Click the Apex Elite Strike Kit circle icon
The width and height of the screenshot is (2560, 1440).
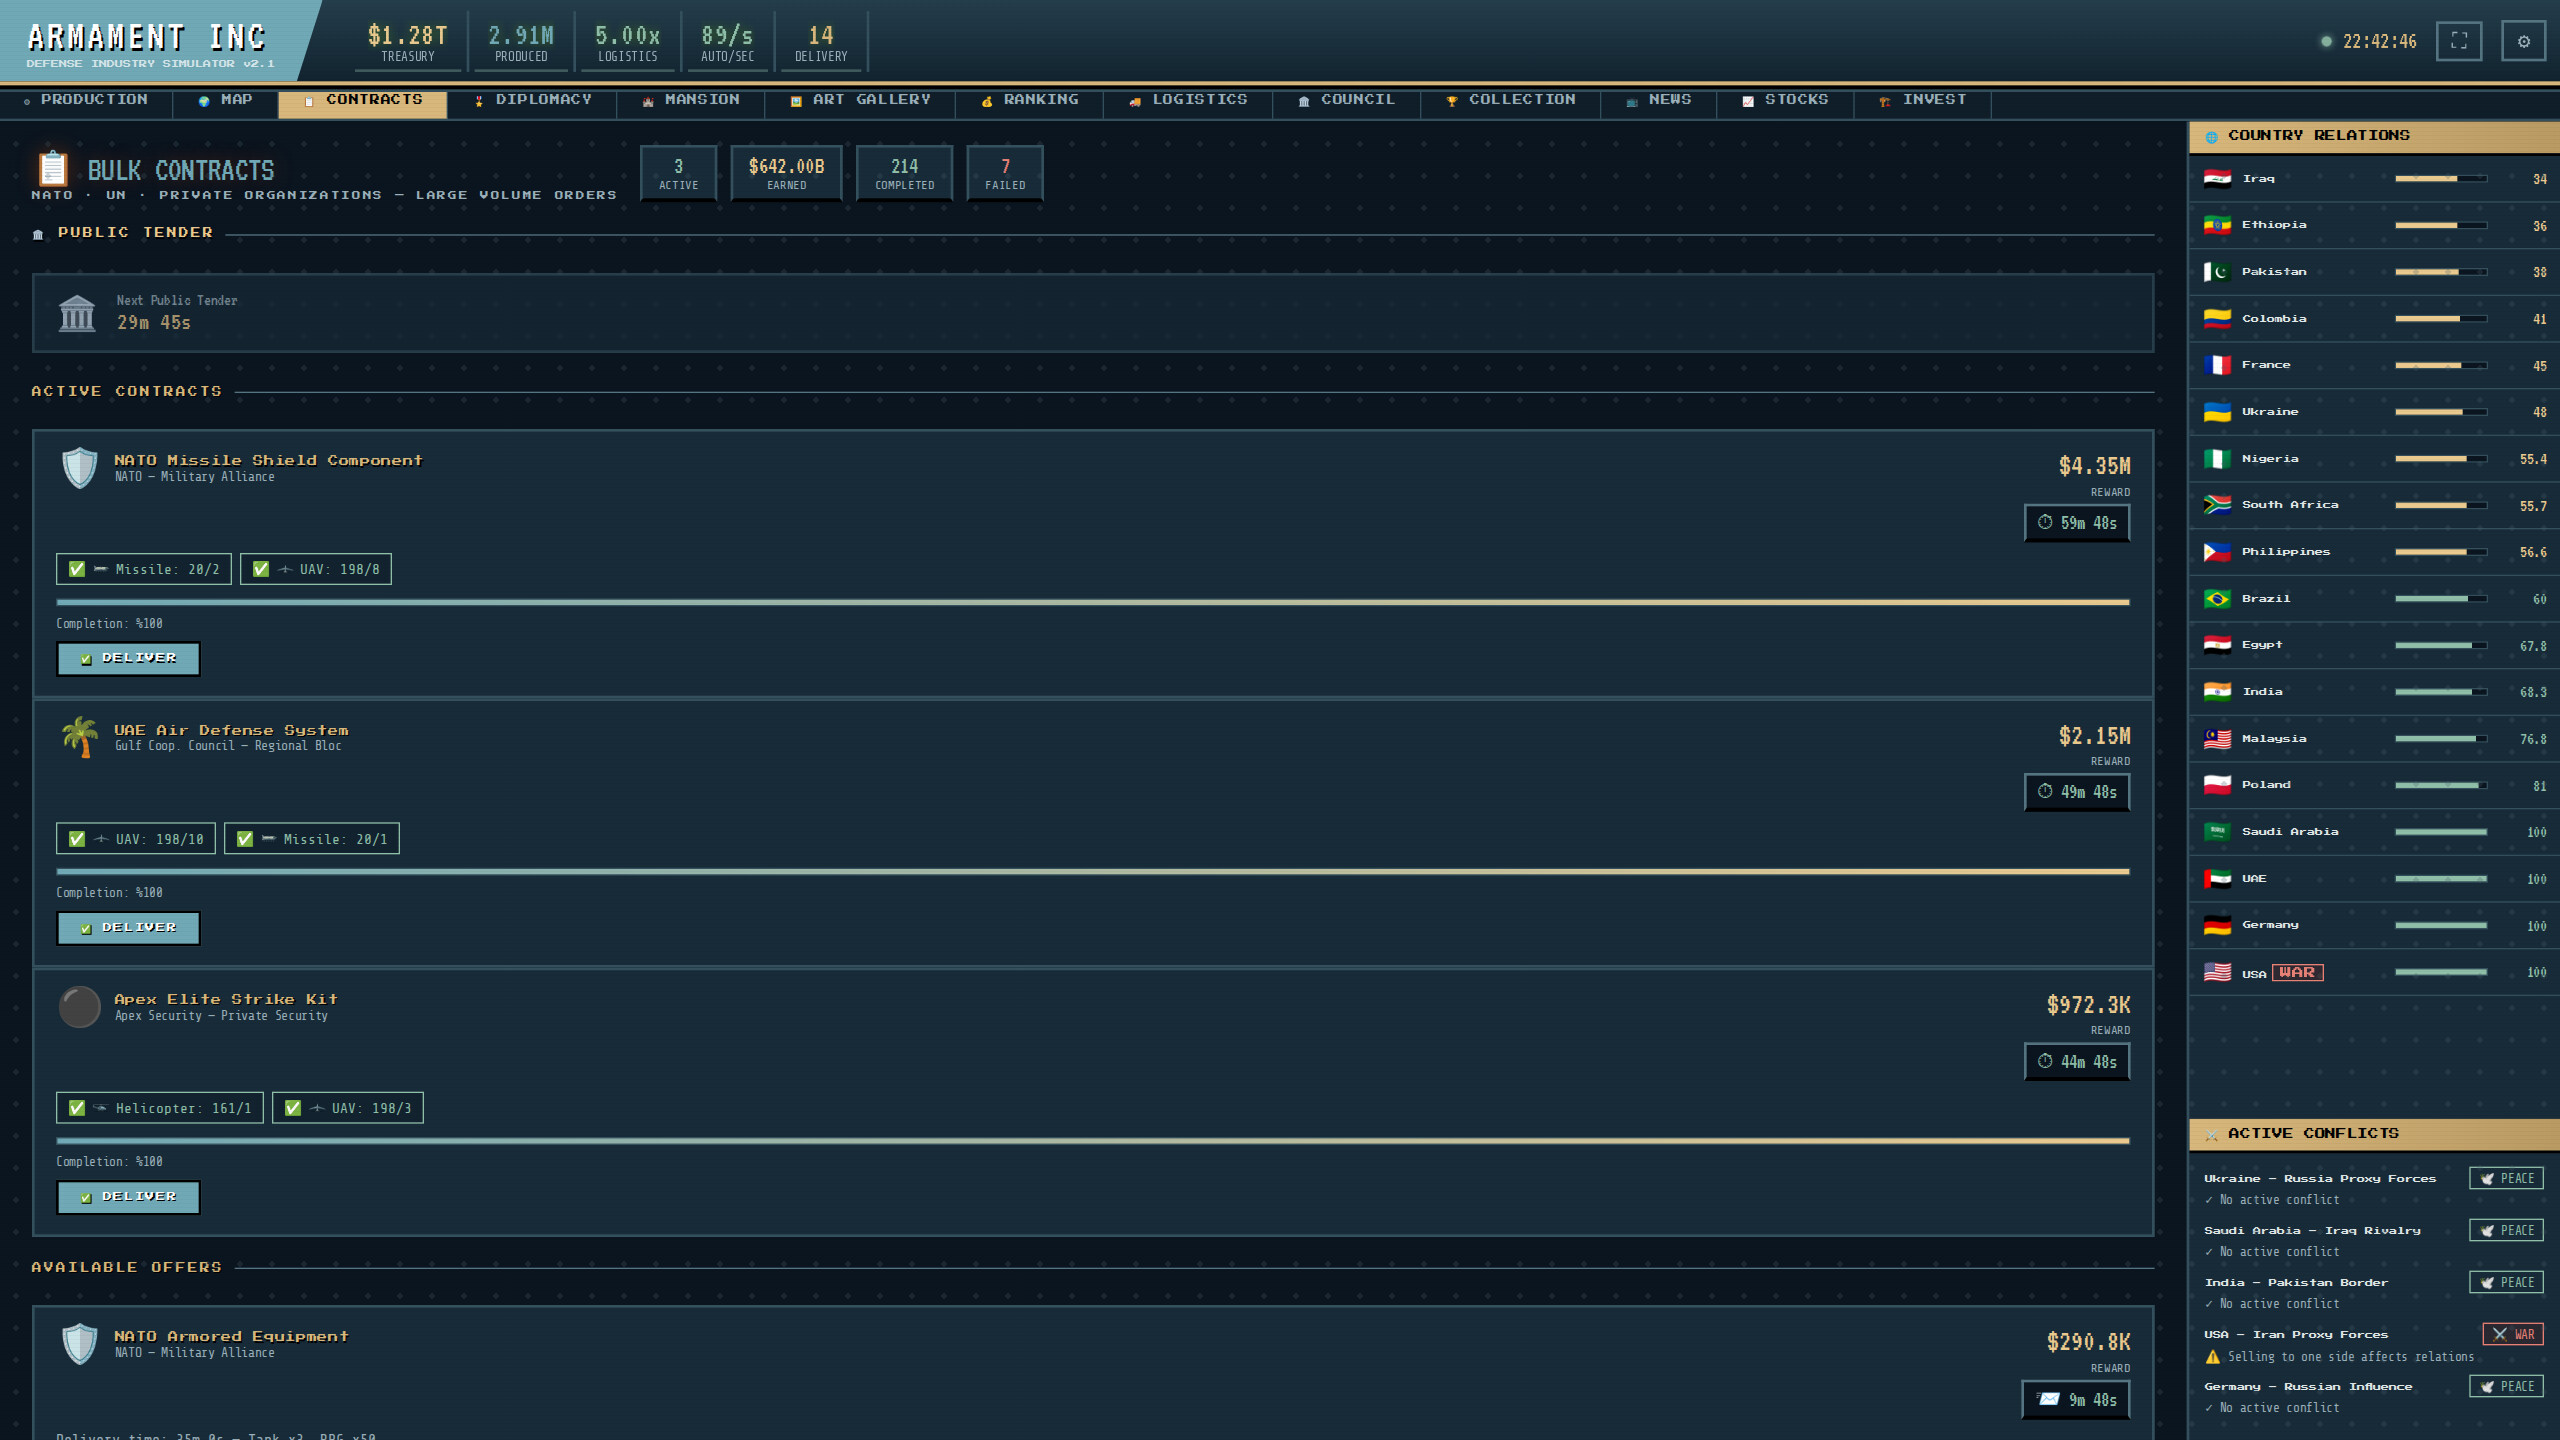point(80,1006)
